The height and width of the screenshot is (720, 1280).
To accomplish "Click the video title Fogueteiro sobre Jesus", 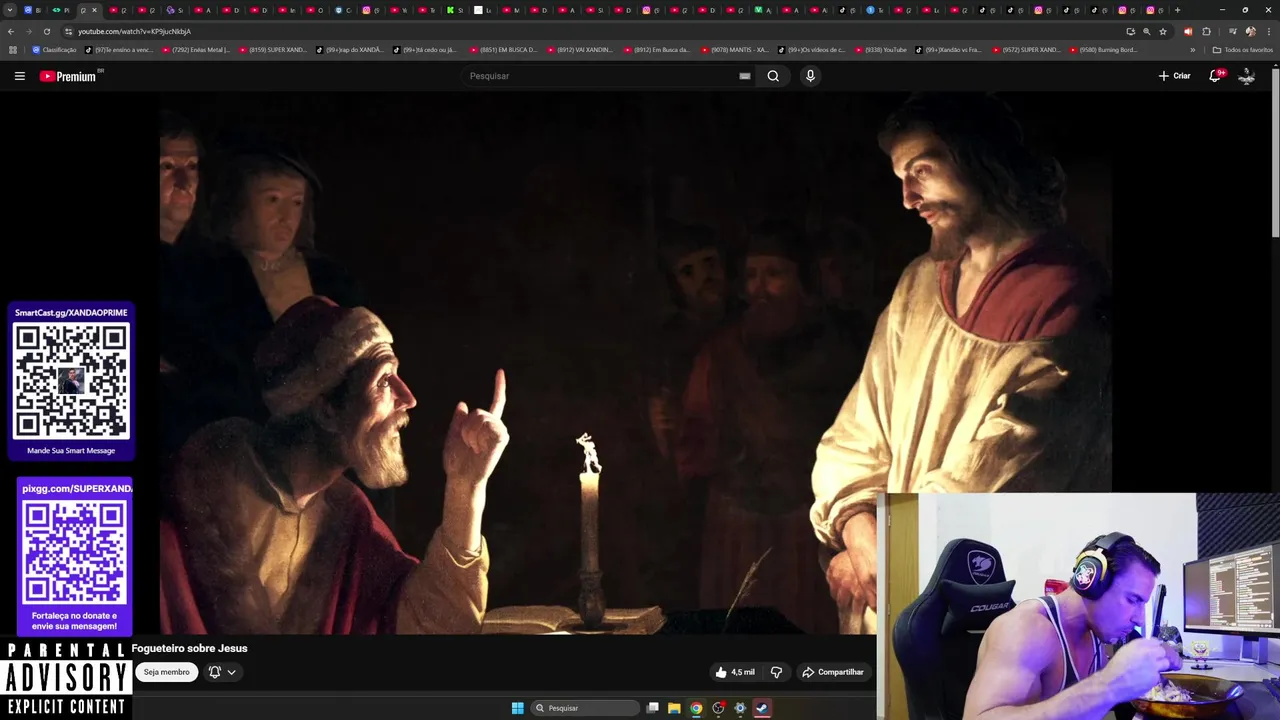I will tap(189, 648).
